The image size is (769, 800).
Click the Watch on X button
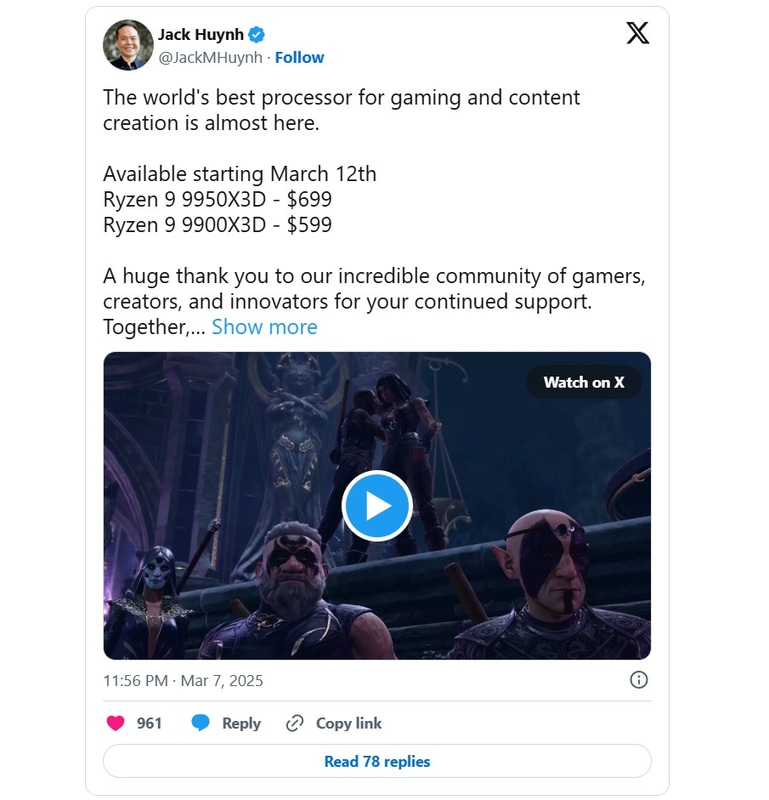pos(583,382)
